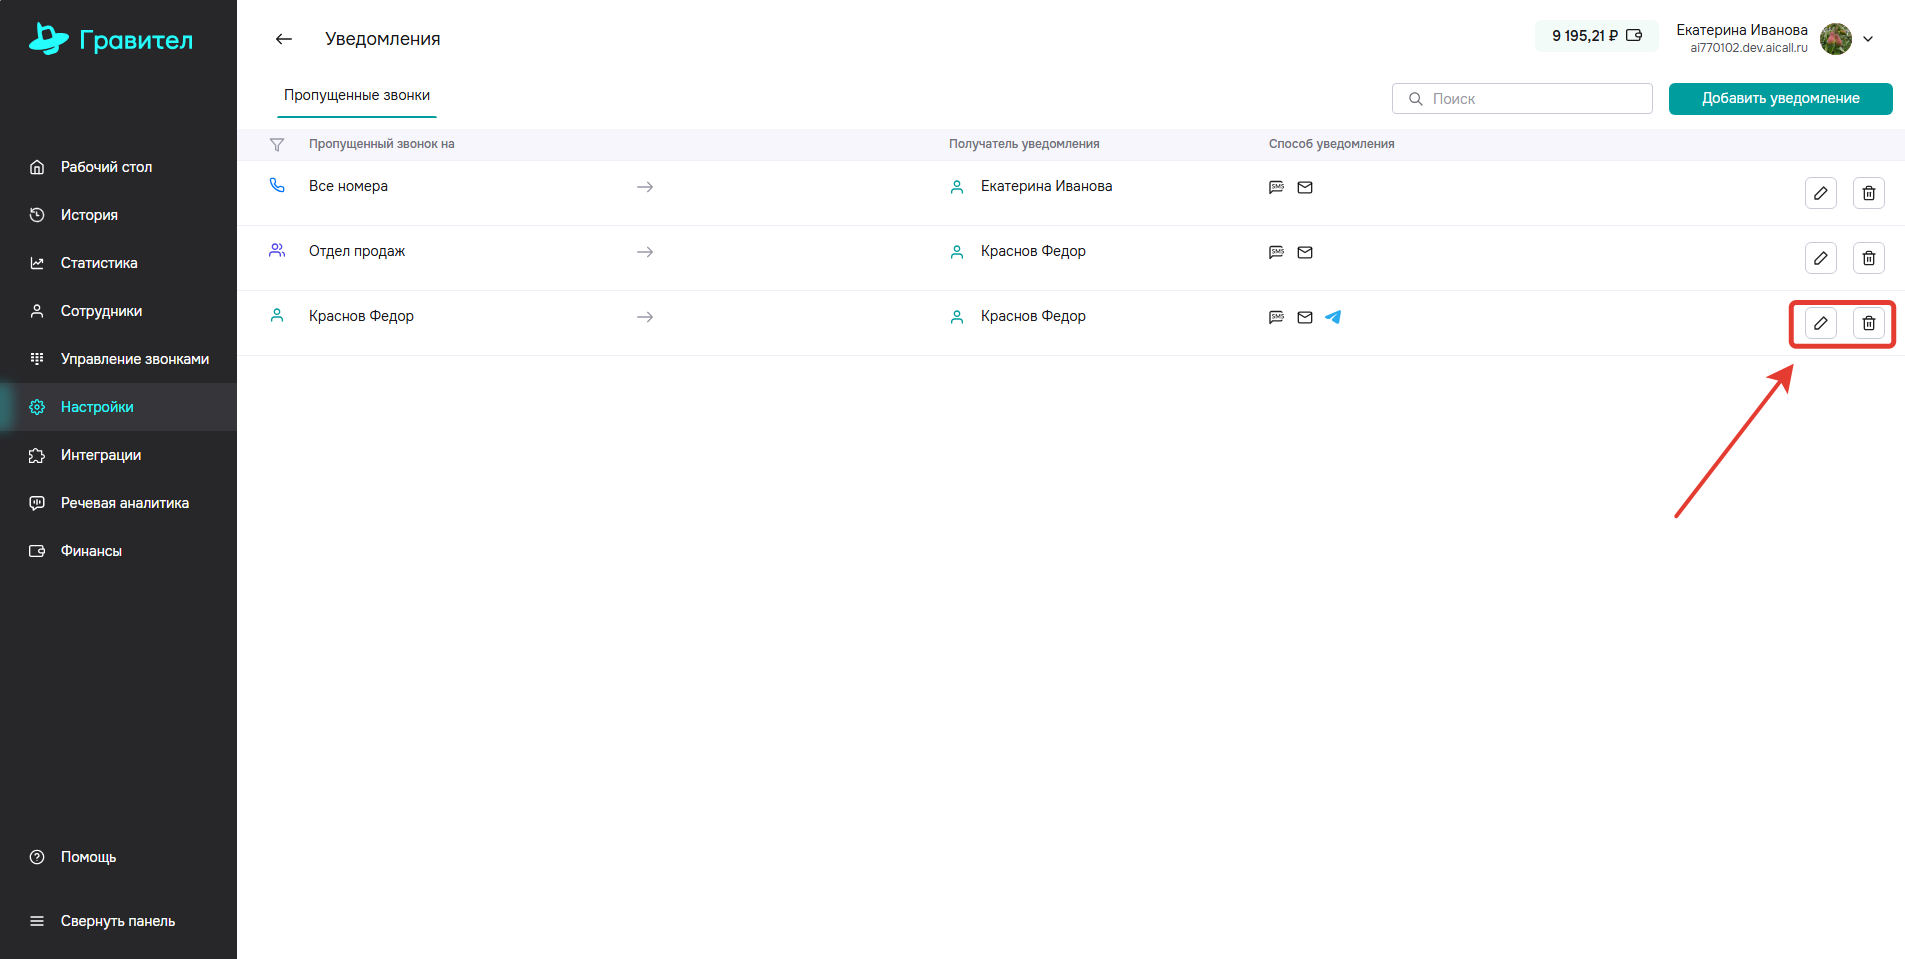The image size is (1905, 959).
Task: Open the filter funnel icon in table header
Action: pyautogui.click(x=277, y=145)
